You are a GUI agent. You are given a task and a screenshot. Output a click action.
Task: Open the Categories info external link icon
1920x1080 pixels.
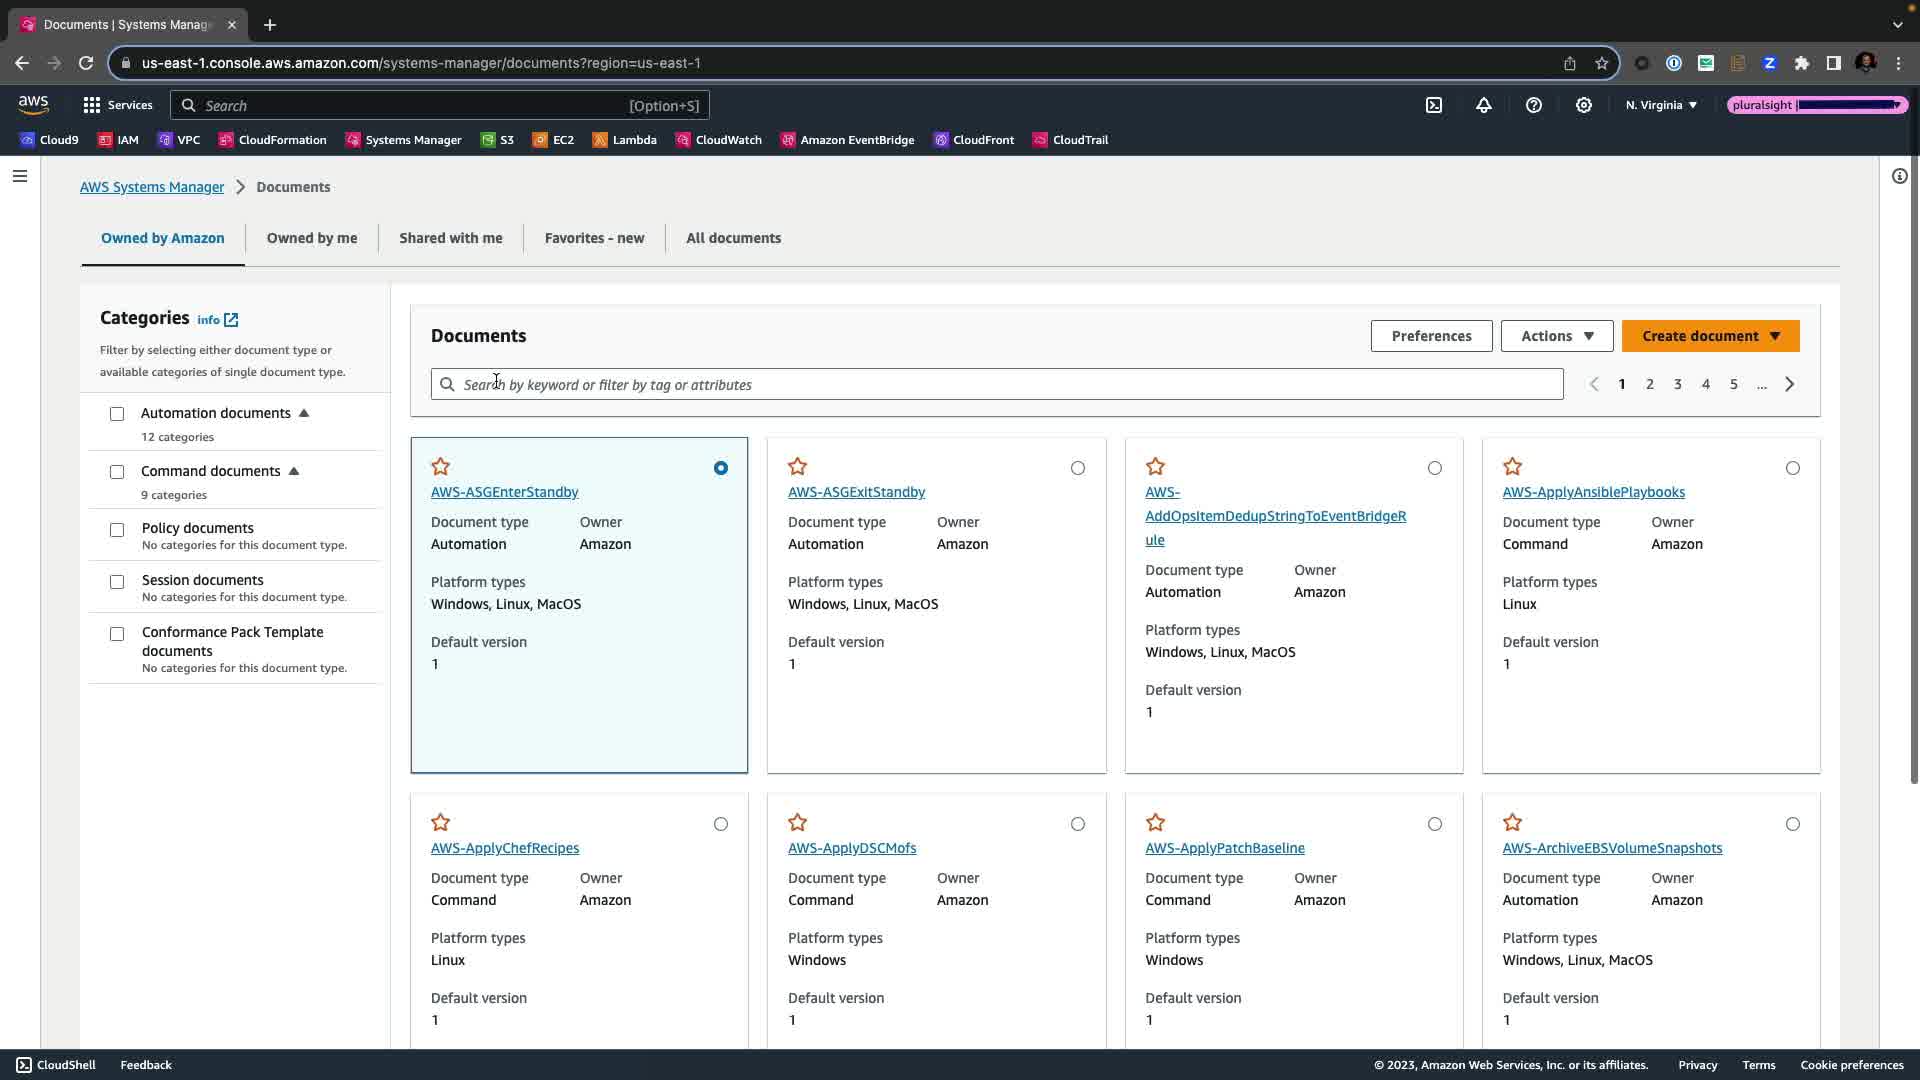[x=231, y=320]
